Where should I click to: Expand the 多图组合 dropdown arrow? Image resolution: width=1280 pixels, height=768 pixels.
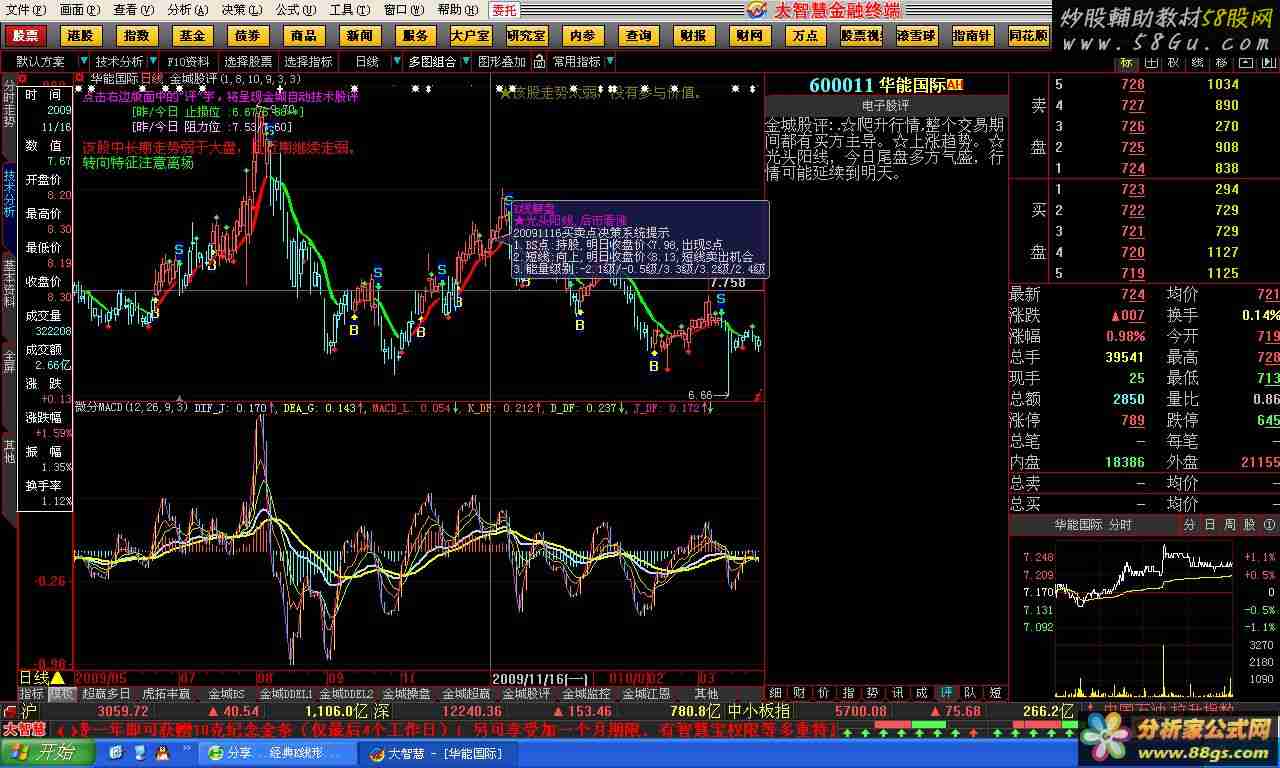(x=464, y=62)
